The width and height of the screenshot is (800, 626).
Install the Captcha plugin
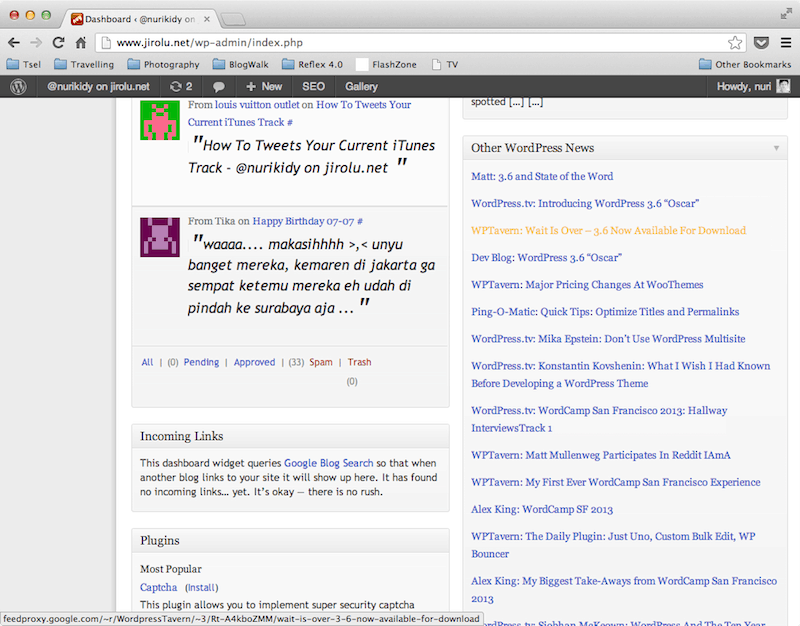(201, 587)
